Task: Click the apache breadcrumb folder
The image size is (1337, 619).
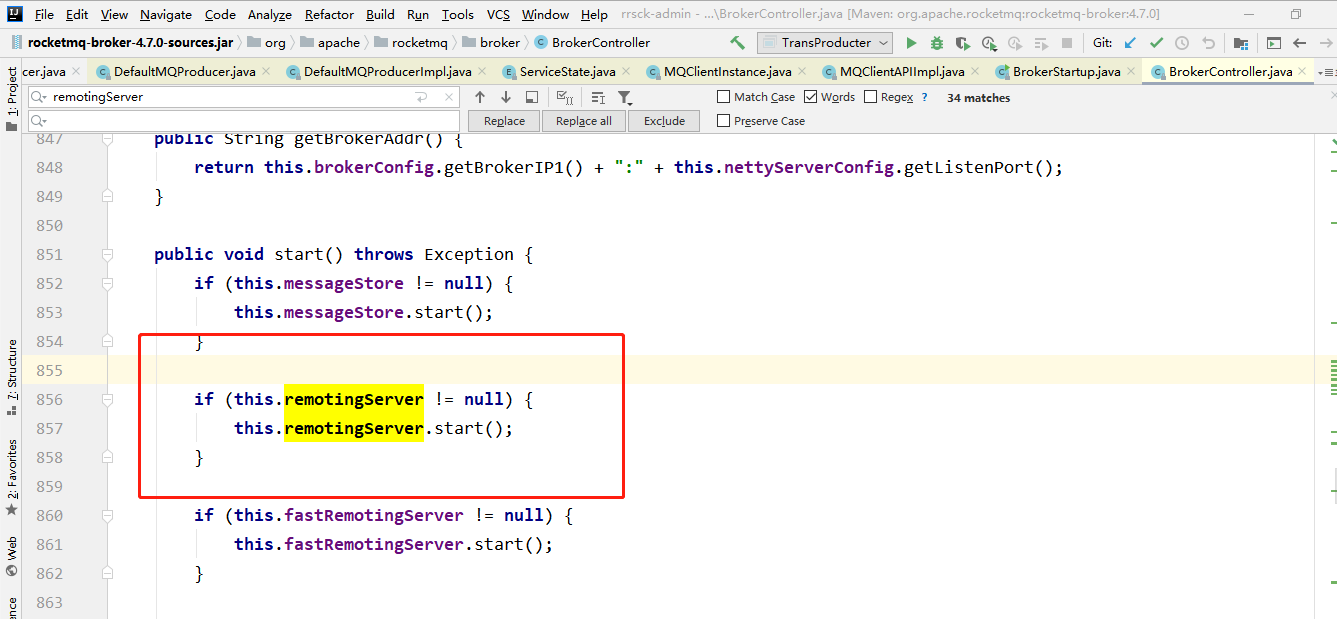Action: click(x=331, y=43)
